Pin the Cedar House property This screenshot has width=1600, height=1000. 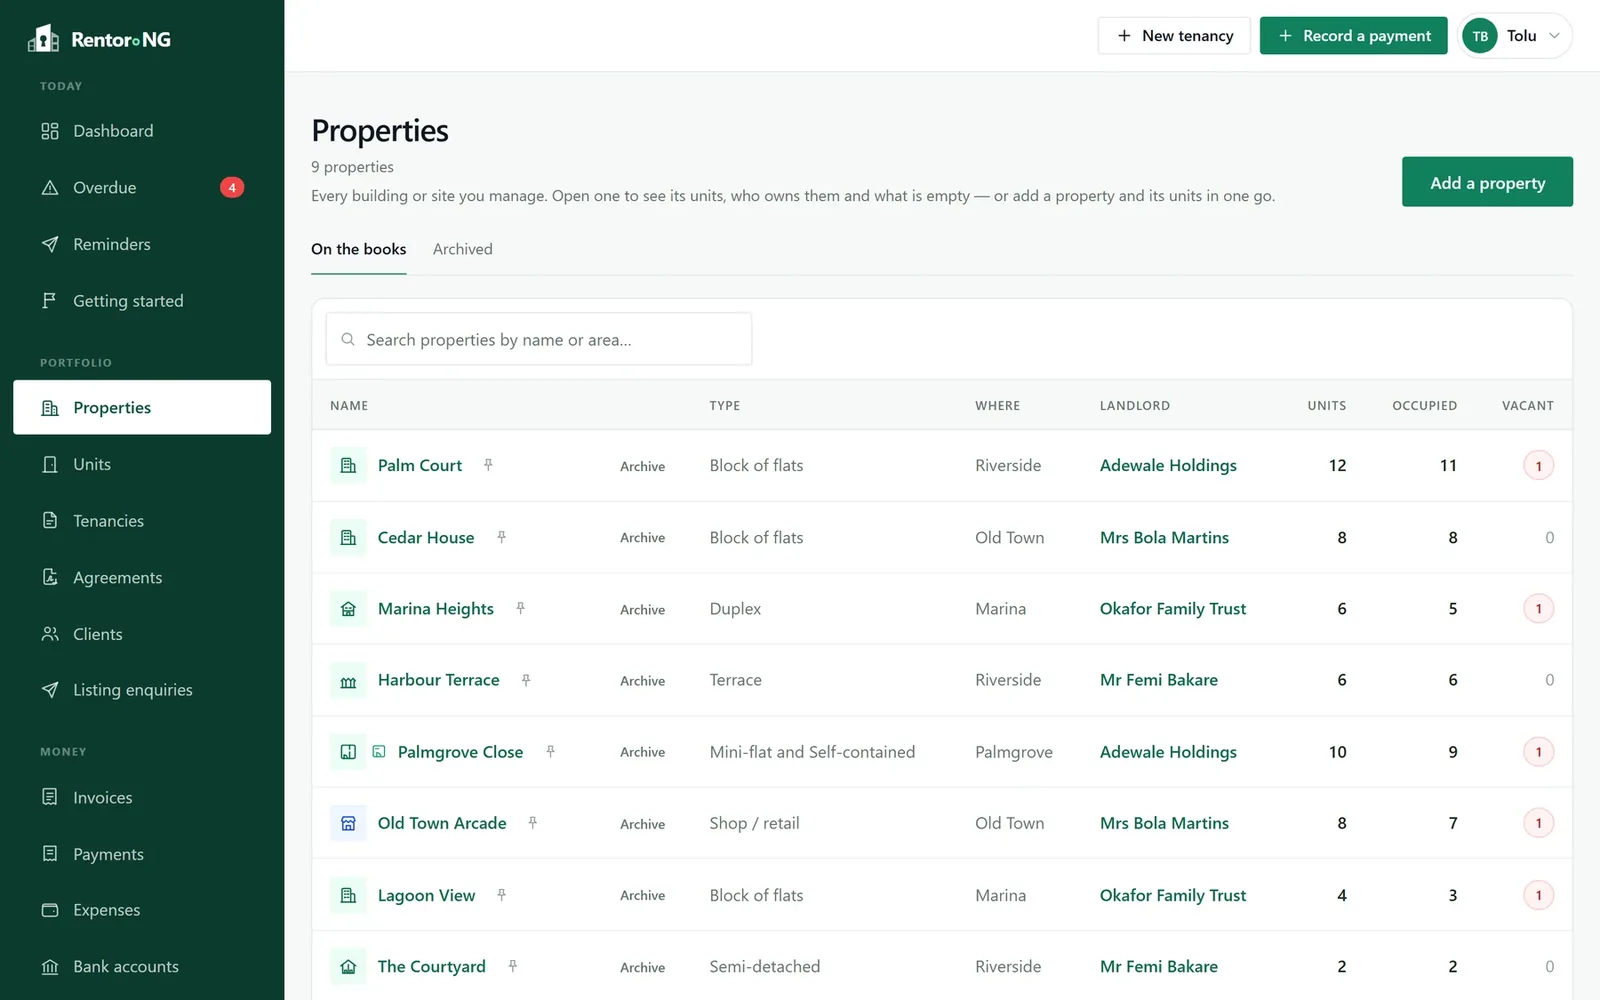[x=501, y=537]
